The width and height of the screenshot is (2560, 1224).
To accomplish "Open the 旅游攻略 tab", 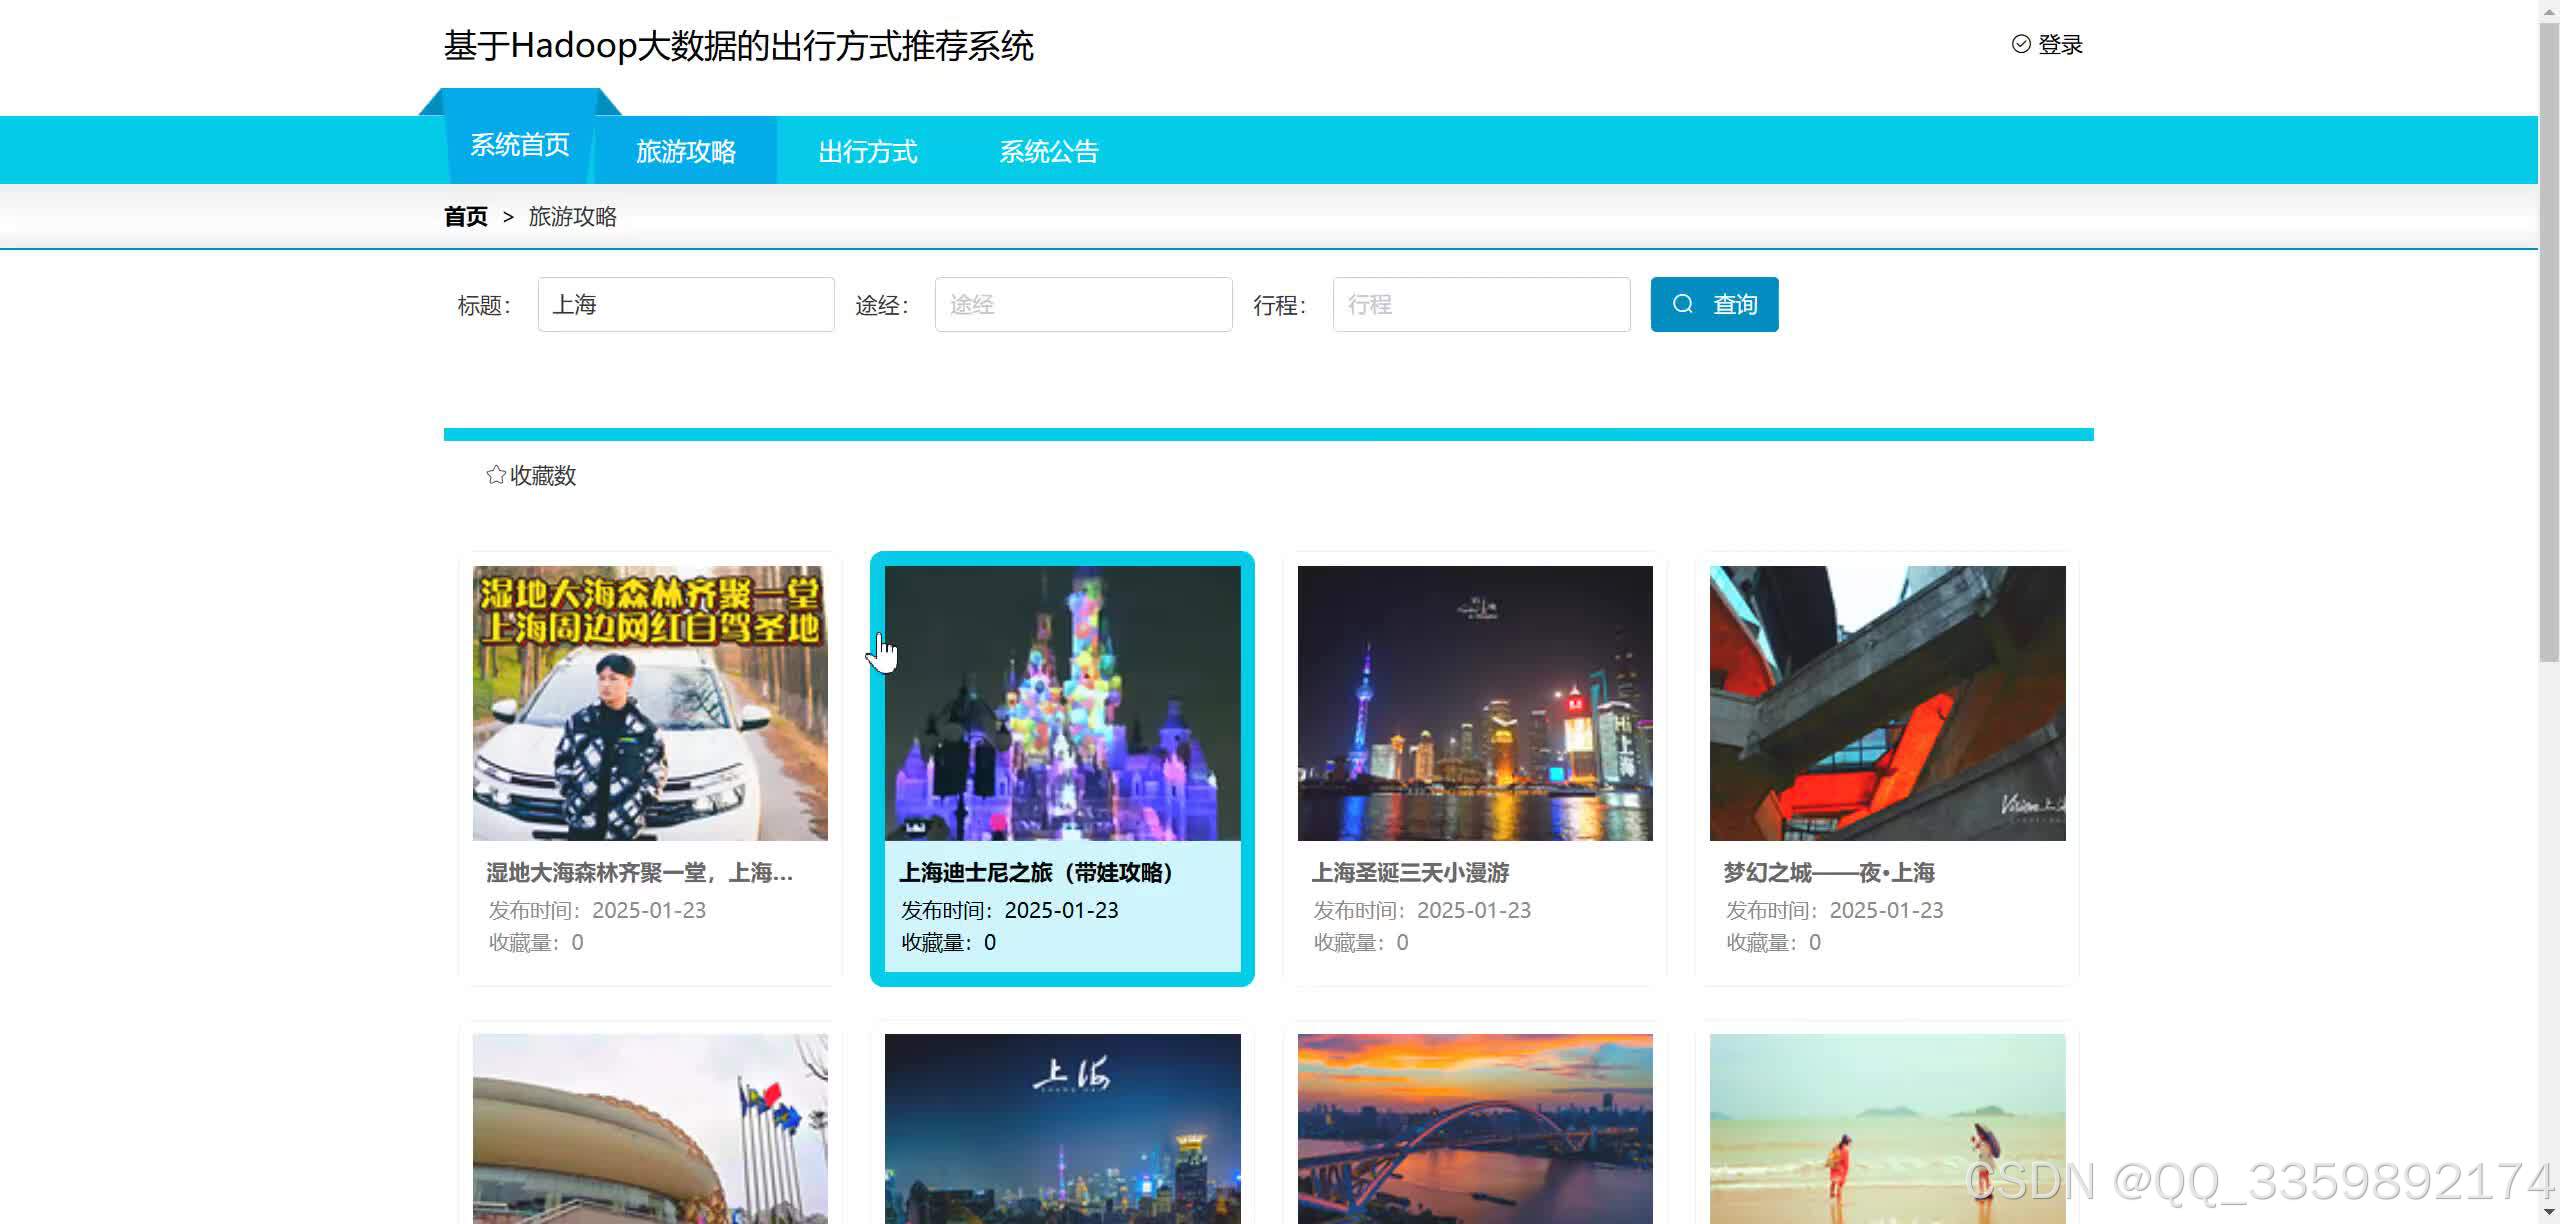I will [686, 151].
